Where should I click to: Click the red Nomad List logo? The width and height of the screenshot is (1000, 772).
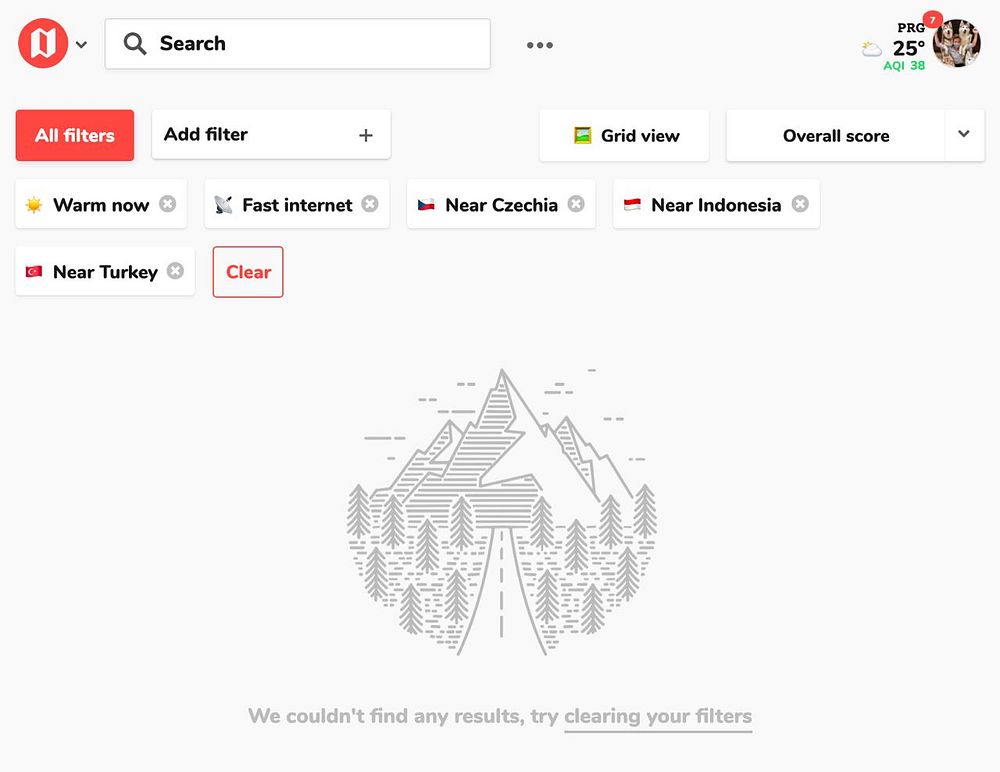42,44
